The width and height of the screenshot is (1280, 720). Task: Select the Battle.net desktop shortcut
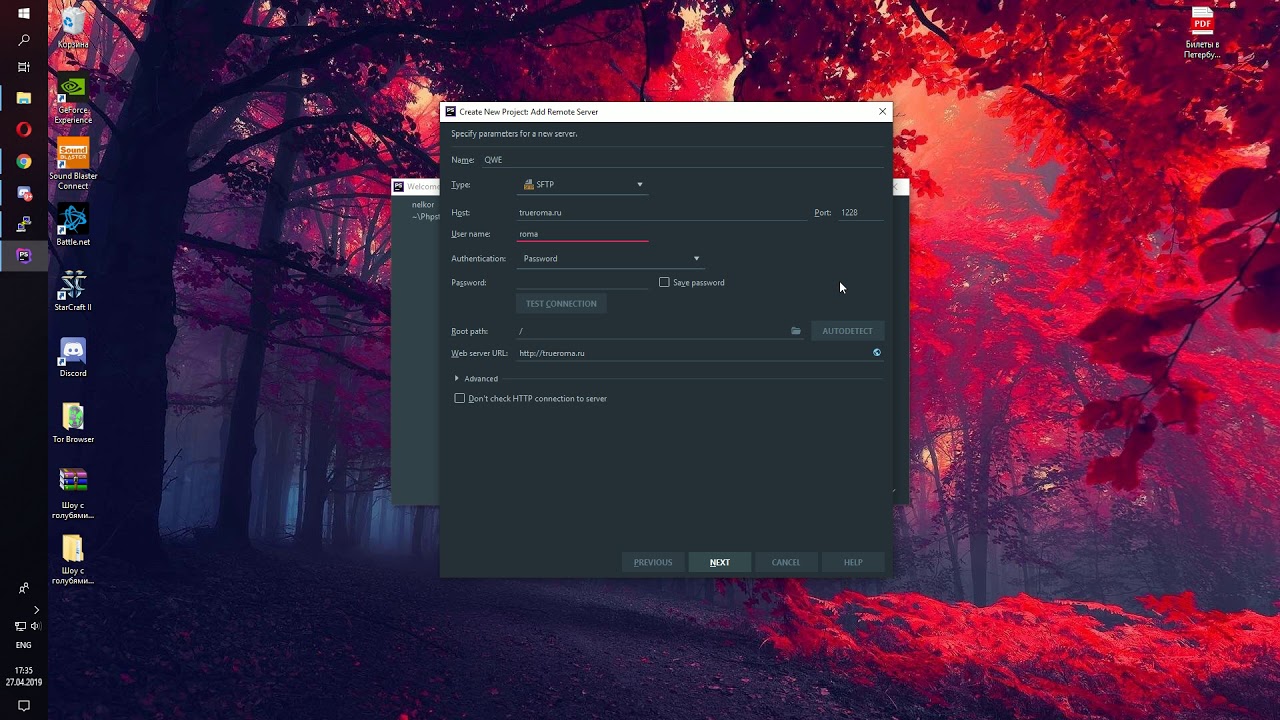[x=73, y=225]
